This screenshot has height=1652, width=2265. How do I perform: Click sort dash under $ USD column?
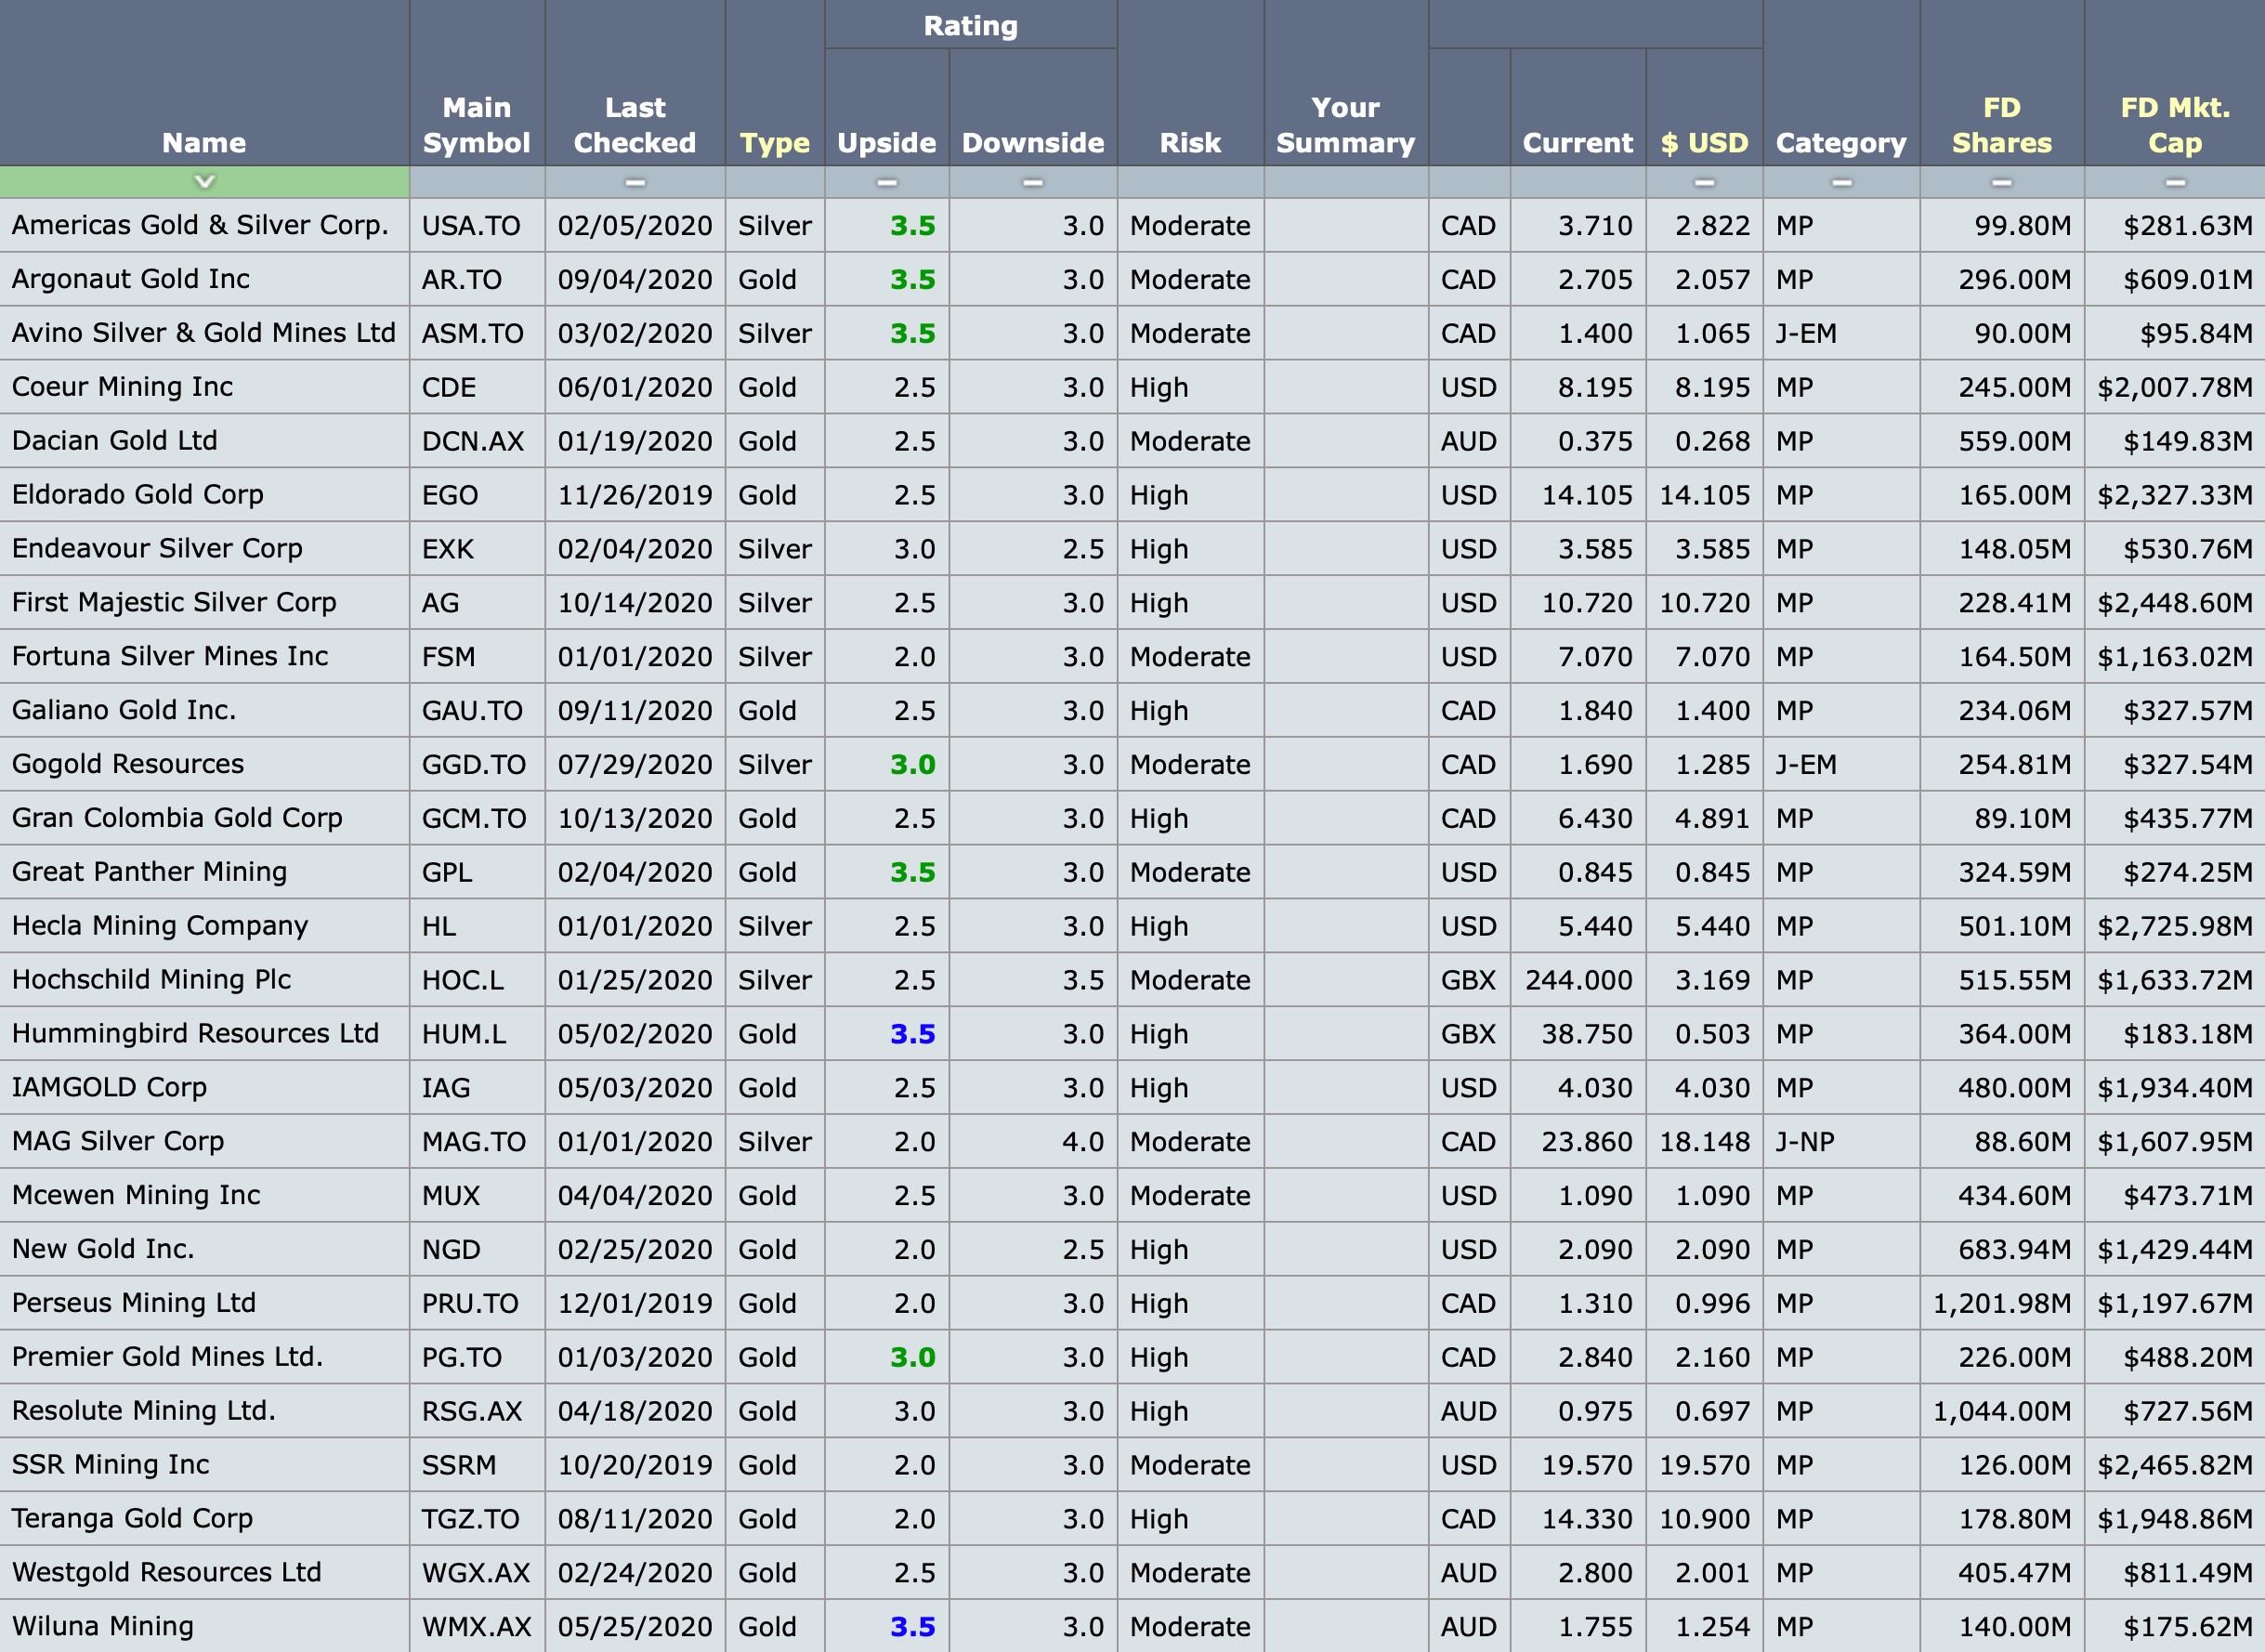click(x=1704, y=182)
